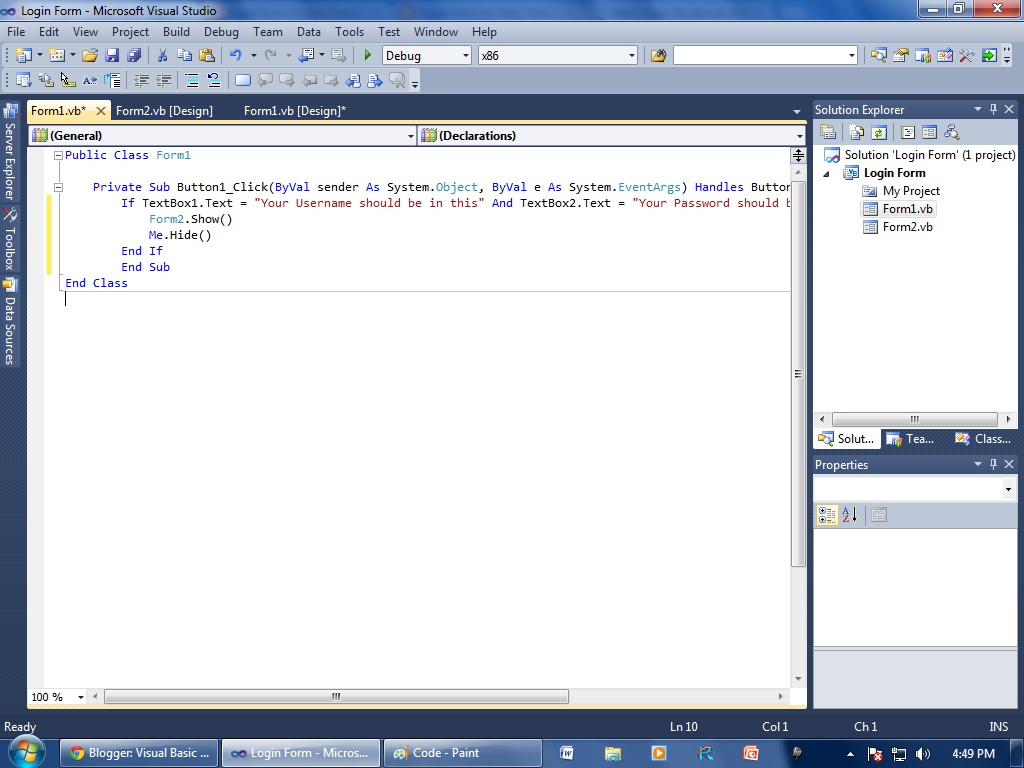This screenshot has height=768, width=1024.
Task: Switch to the Form2.vb [Design] tab
Action: click(166, 110)
